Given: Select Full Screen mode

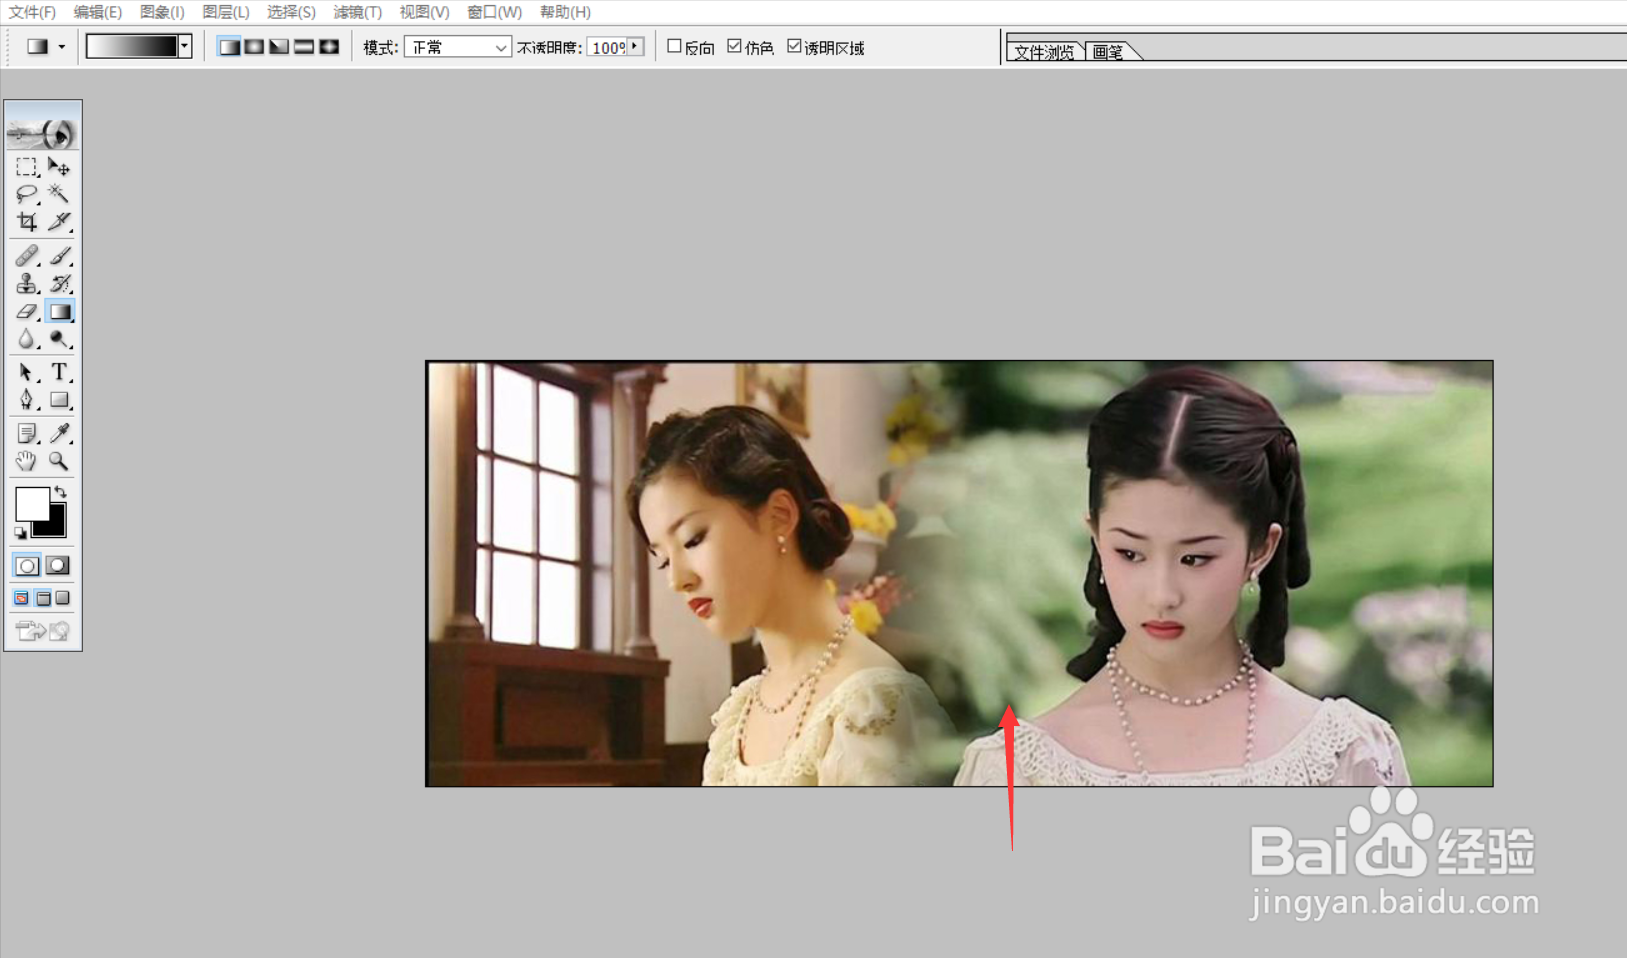Looking at the screenshot, I should point(63,598).
